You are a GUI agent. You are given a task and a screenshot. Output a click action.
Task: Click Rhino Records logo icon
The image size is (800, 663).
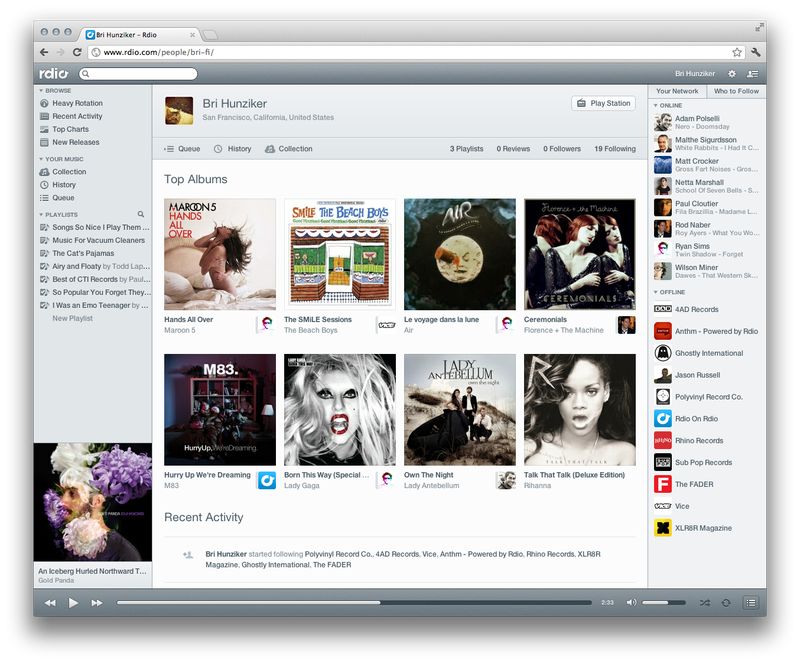pyautogui.click(x=663, y=440)
